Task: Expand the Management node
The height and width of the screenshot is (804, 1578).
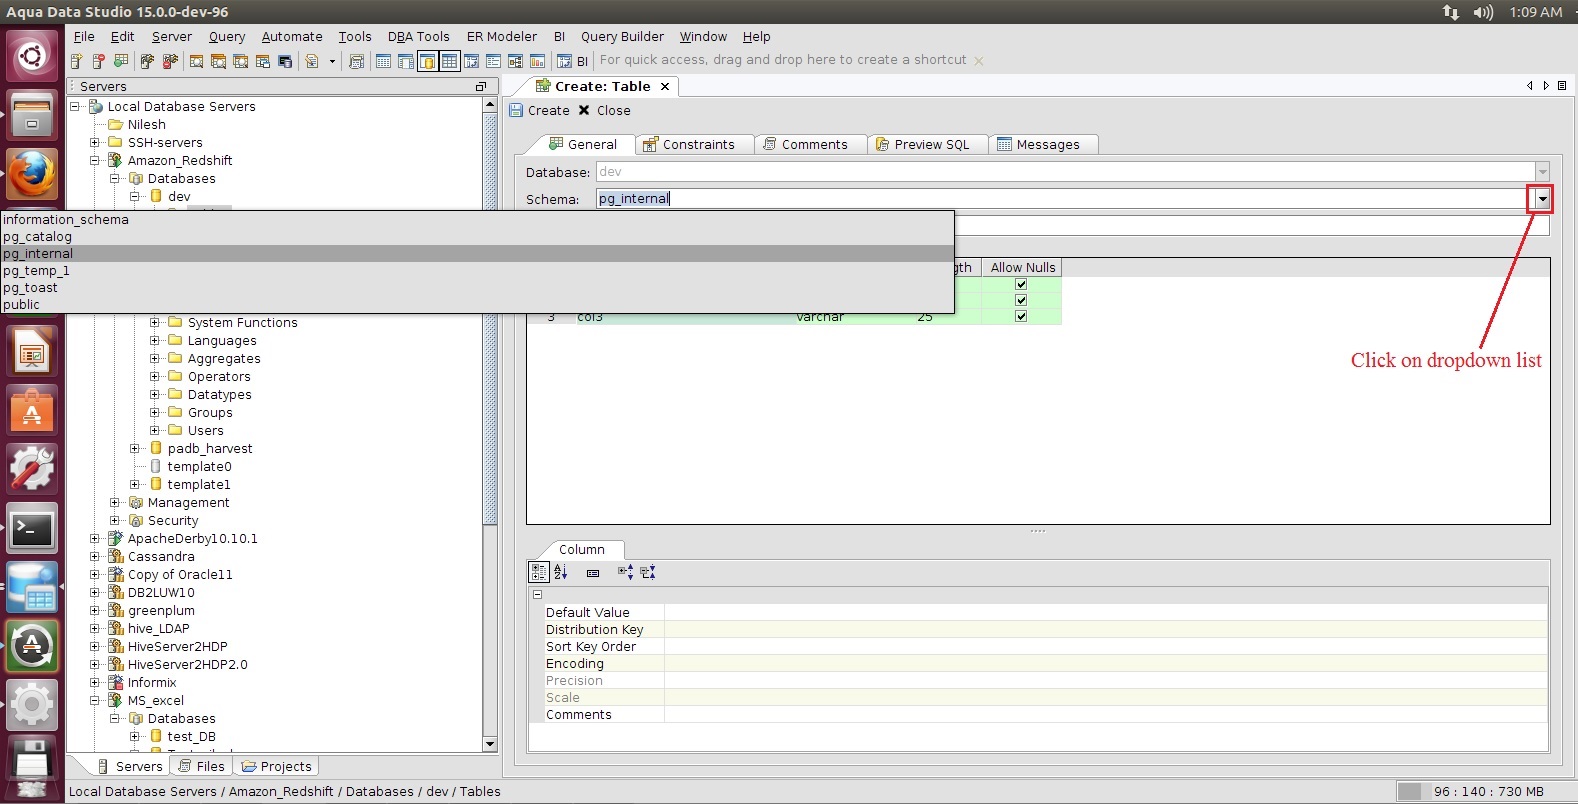Action: (x=115, y=503)
